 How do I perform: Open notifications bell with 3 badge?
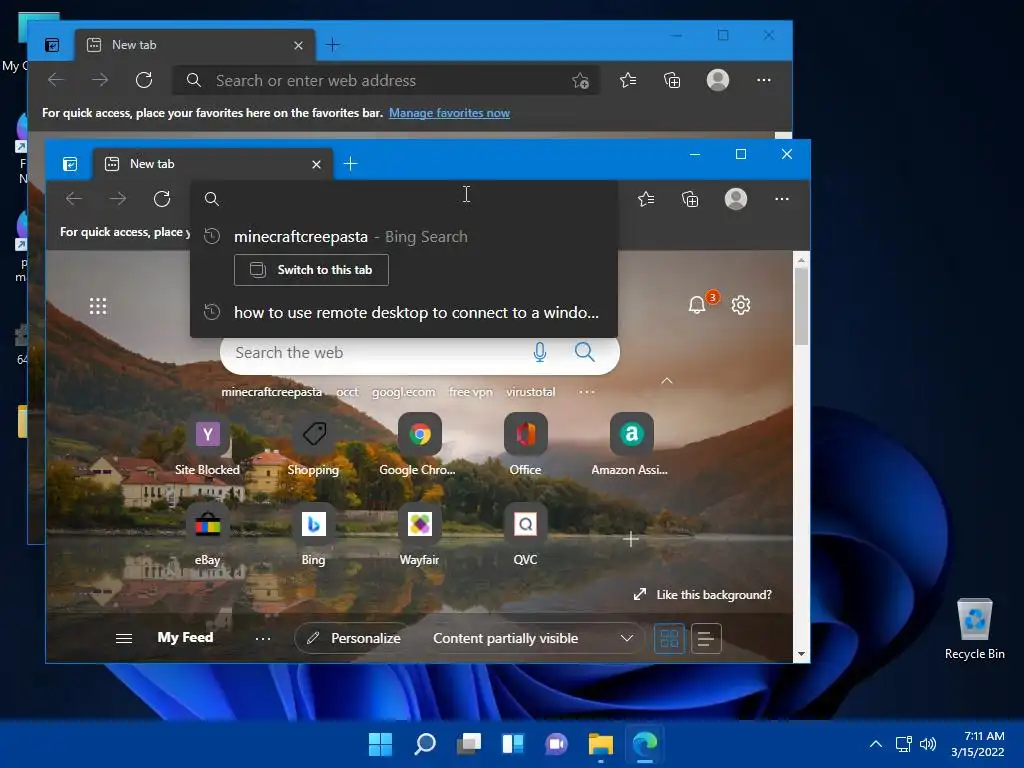pos(697,304)
